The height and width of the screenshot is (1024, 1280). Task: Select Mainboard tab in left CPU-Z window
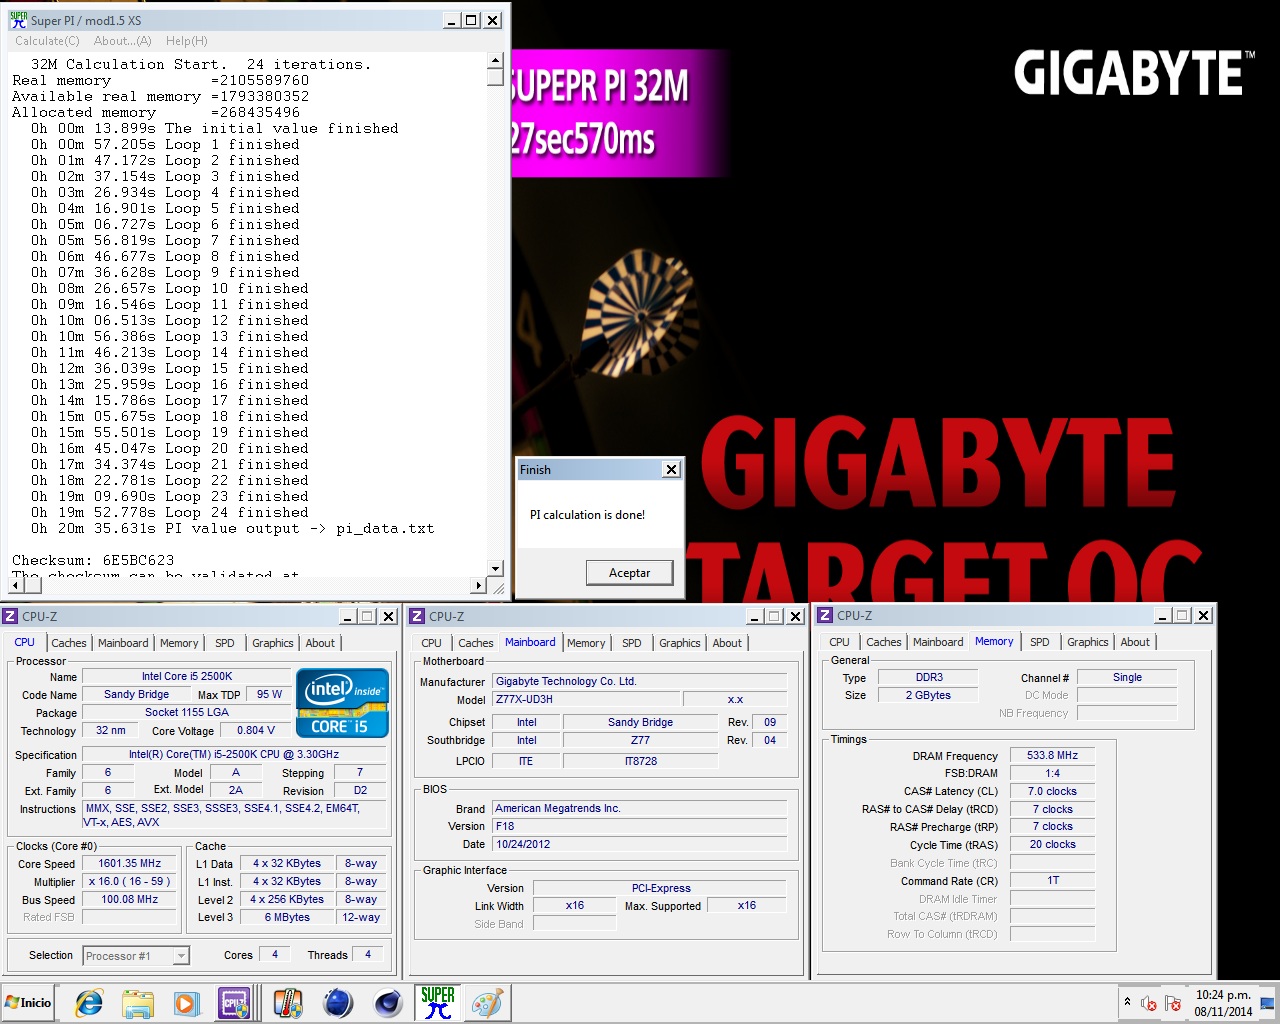[x=123, y=643]
